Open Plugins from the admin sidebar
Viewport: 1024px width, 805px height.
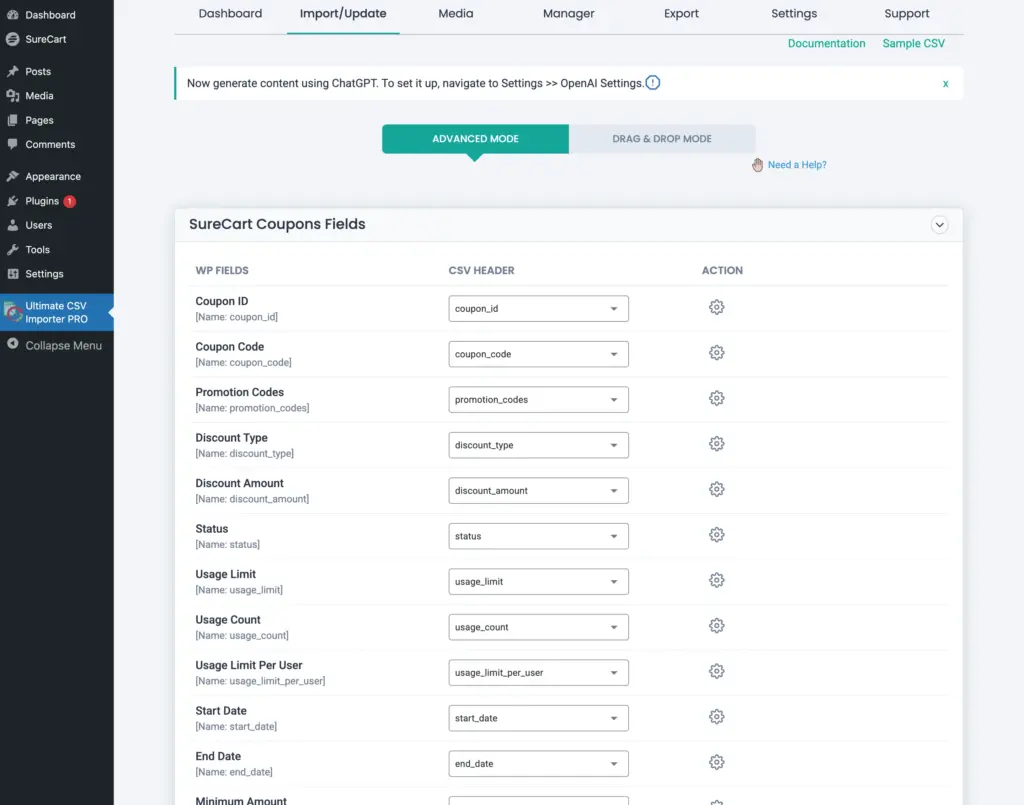[42, 201]
